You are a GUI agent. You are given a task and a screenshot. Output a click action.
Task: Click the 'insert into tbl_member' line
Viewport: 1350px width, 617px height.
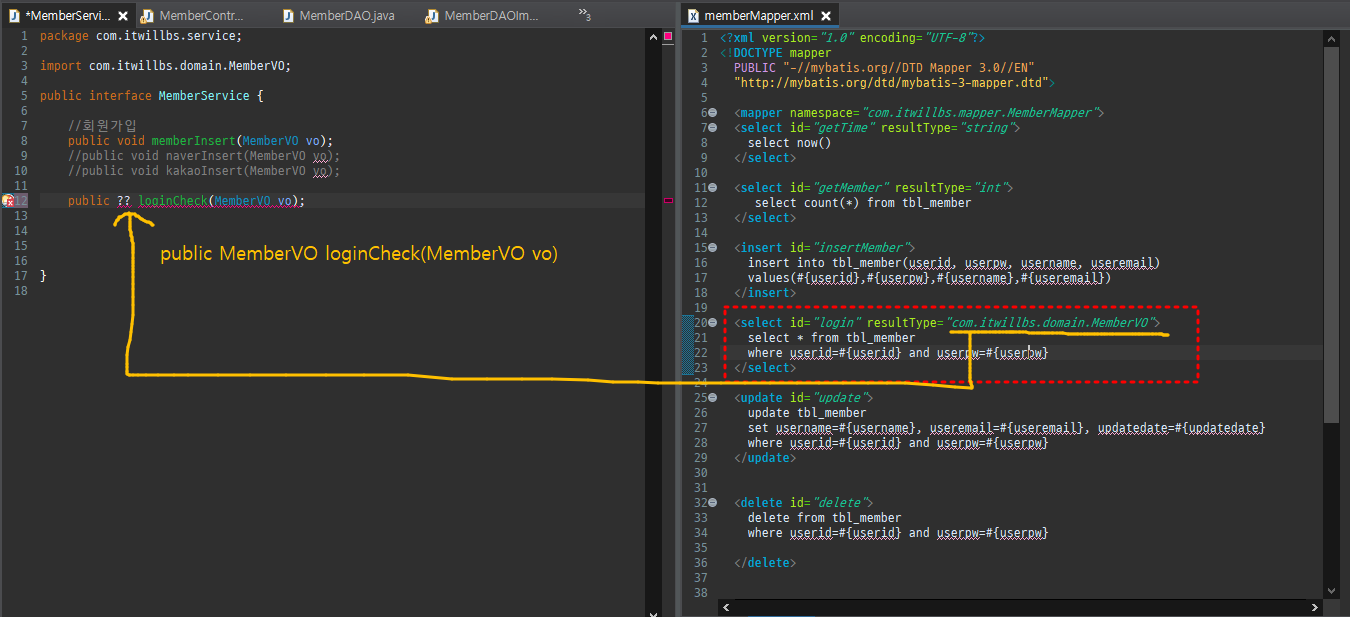(954, 263)
